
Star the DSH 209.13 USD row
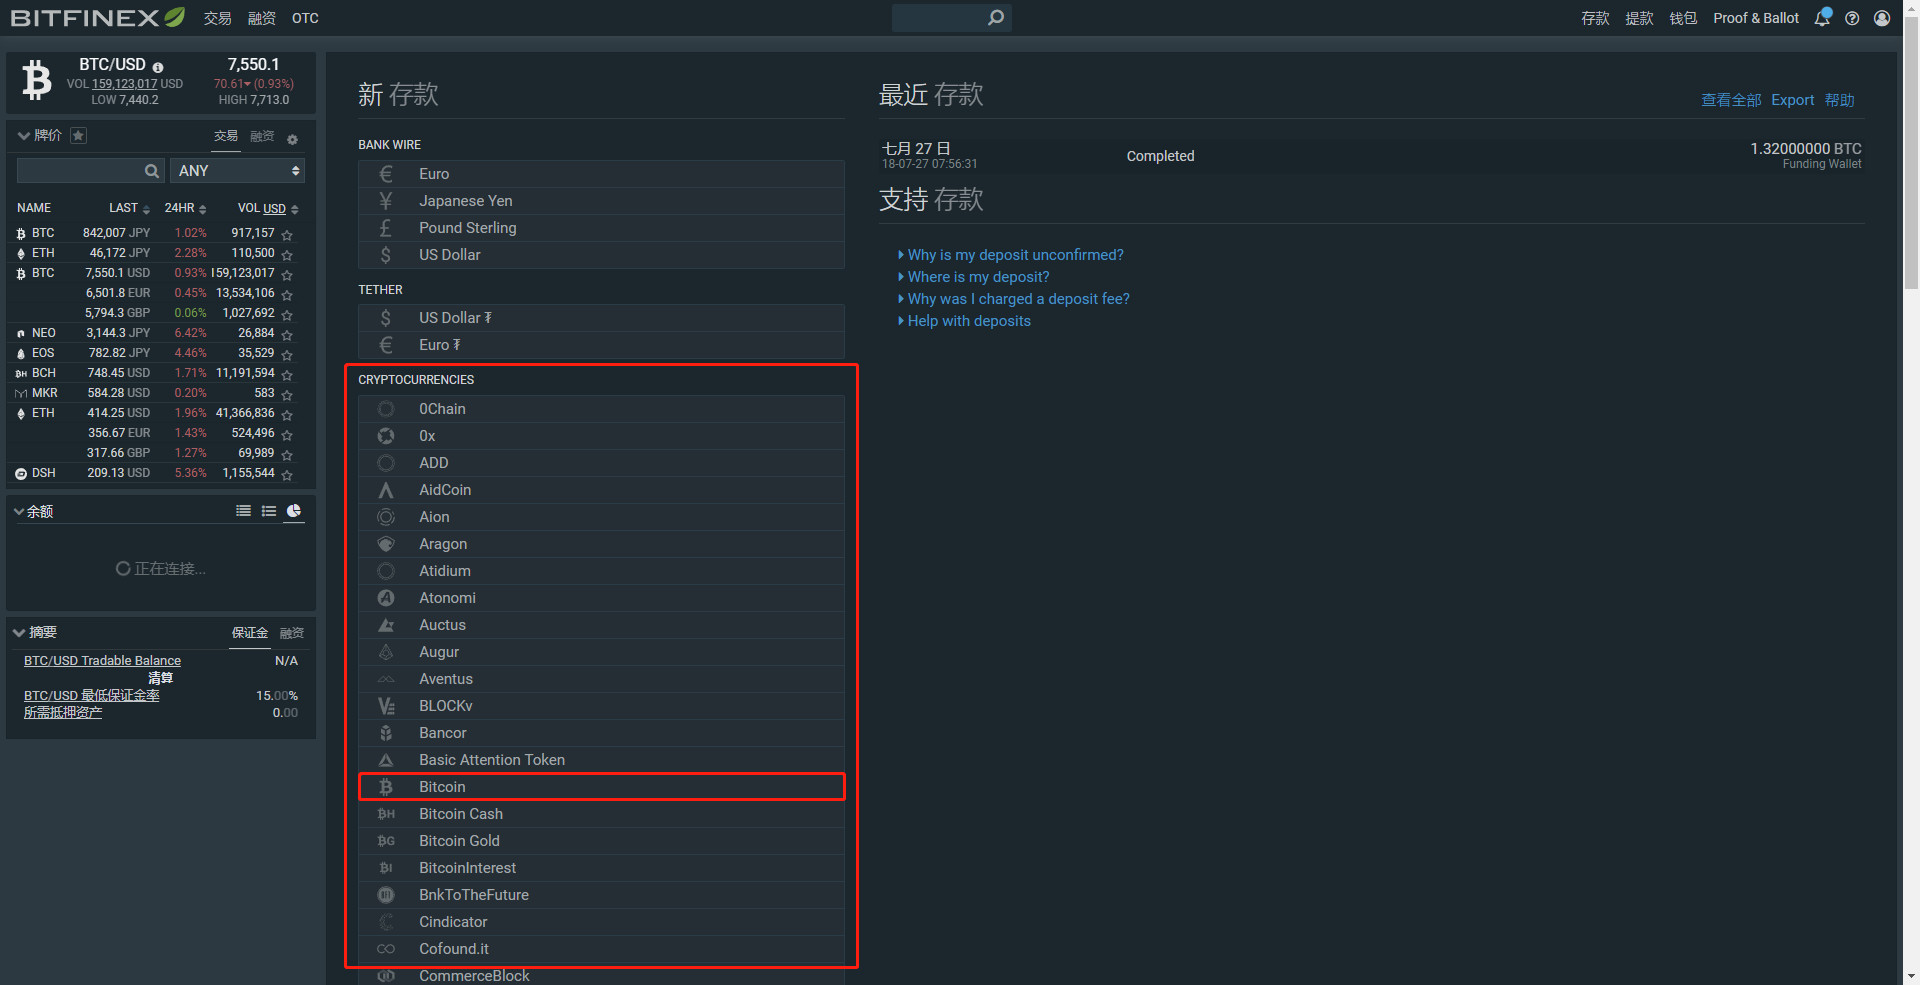click(x=287, y=475)
